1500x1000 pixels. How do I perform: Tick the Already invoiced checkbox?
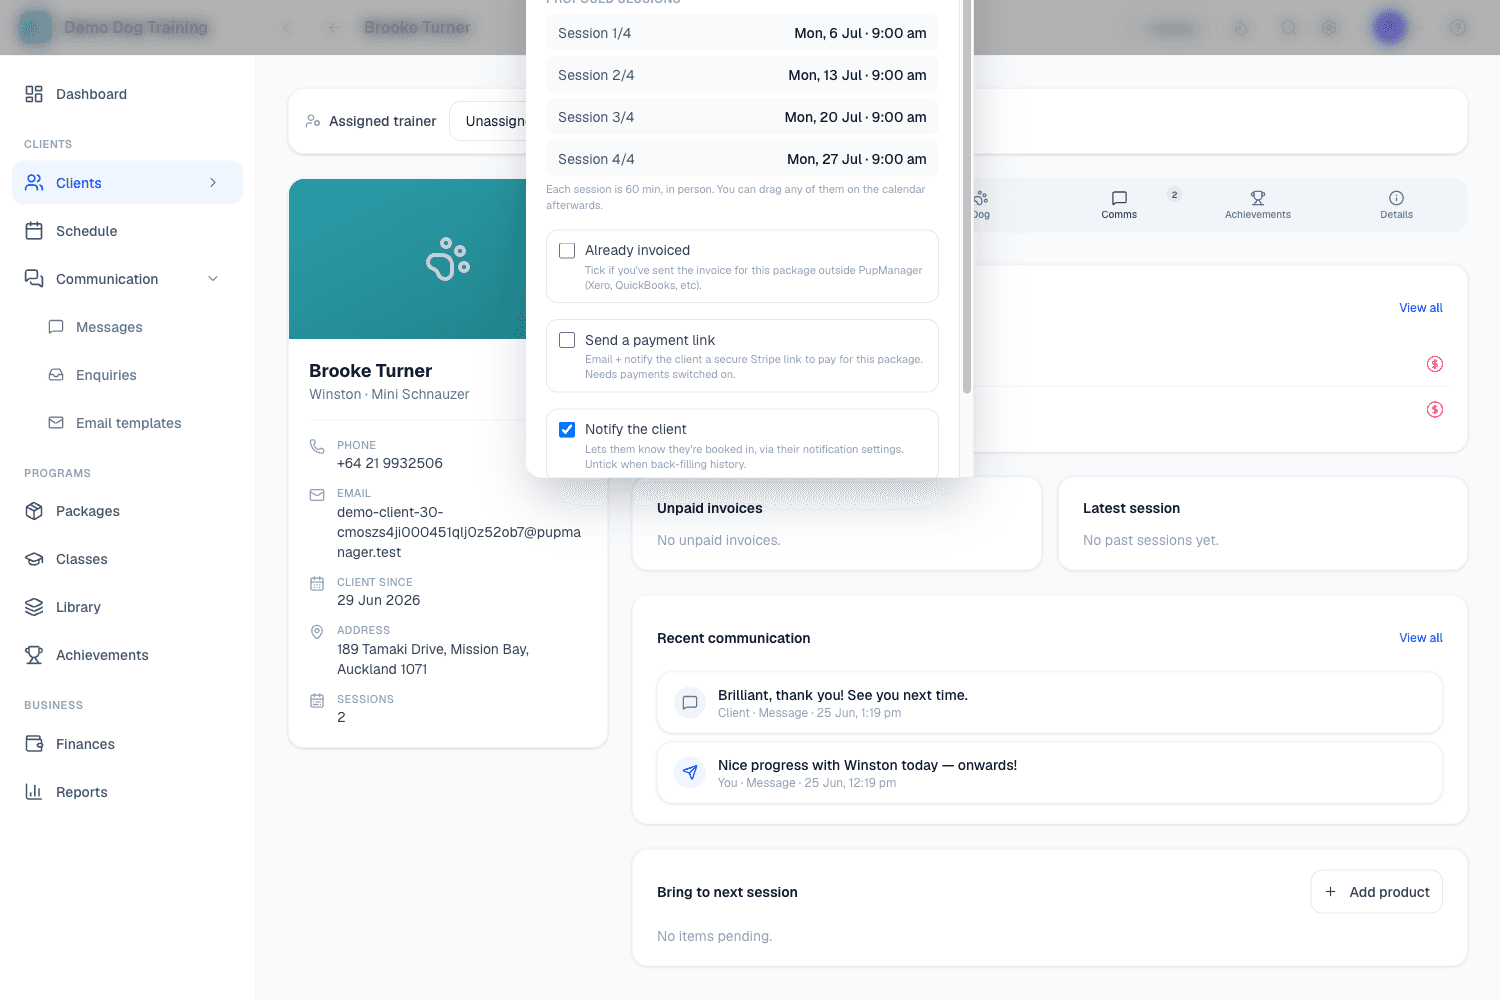pyautogui.click(x=567, y=251)
